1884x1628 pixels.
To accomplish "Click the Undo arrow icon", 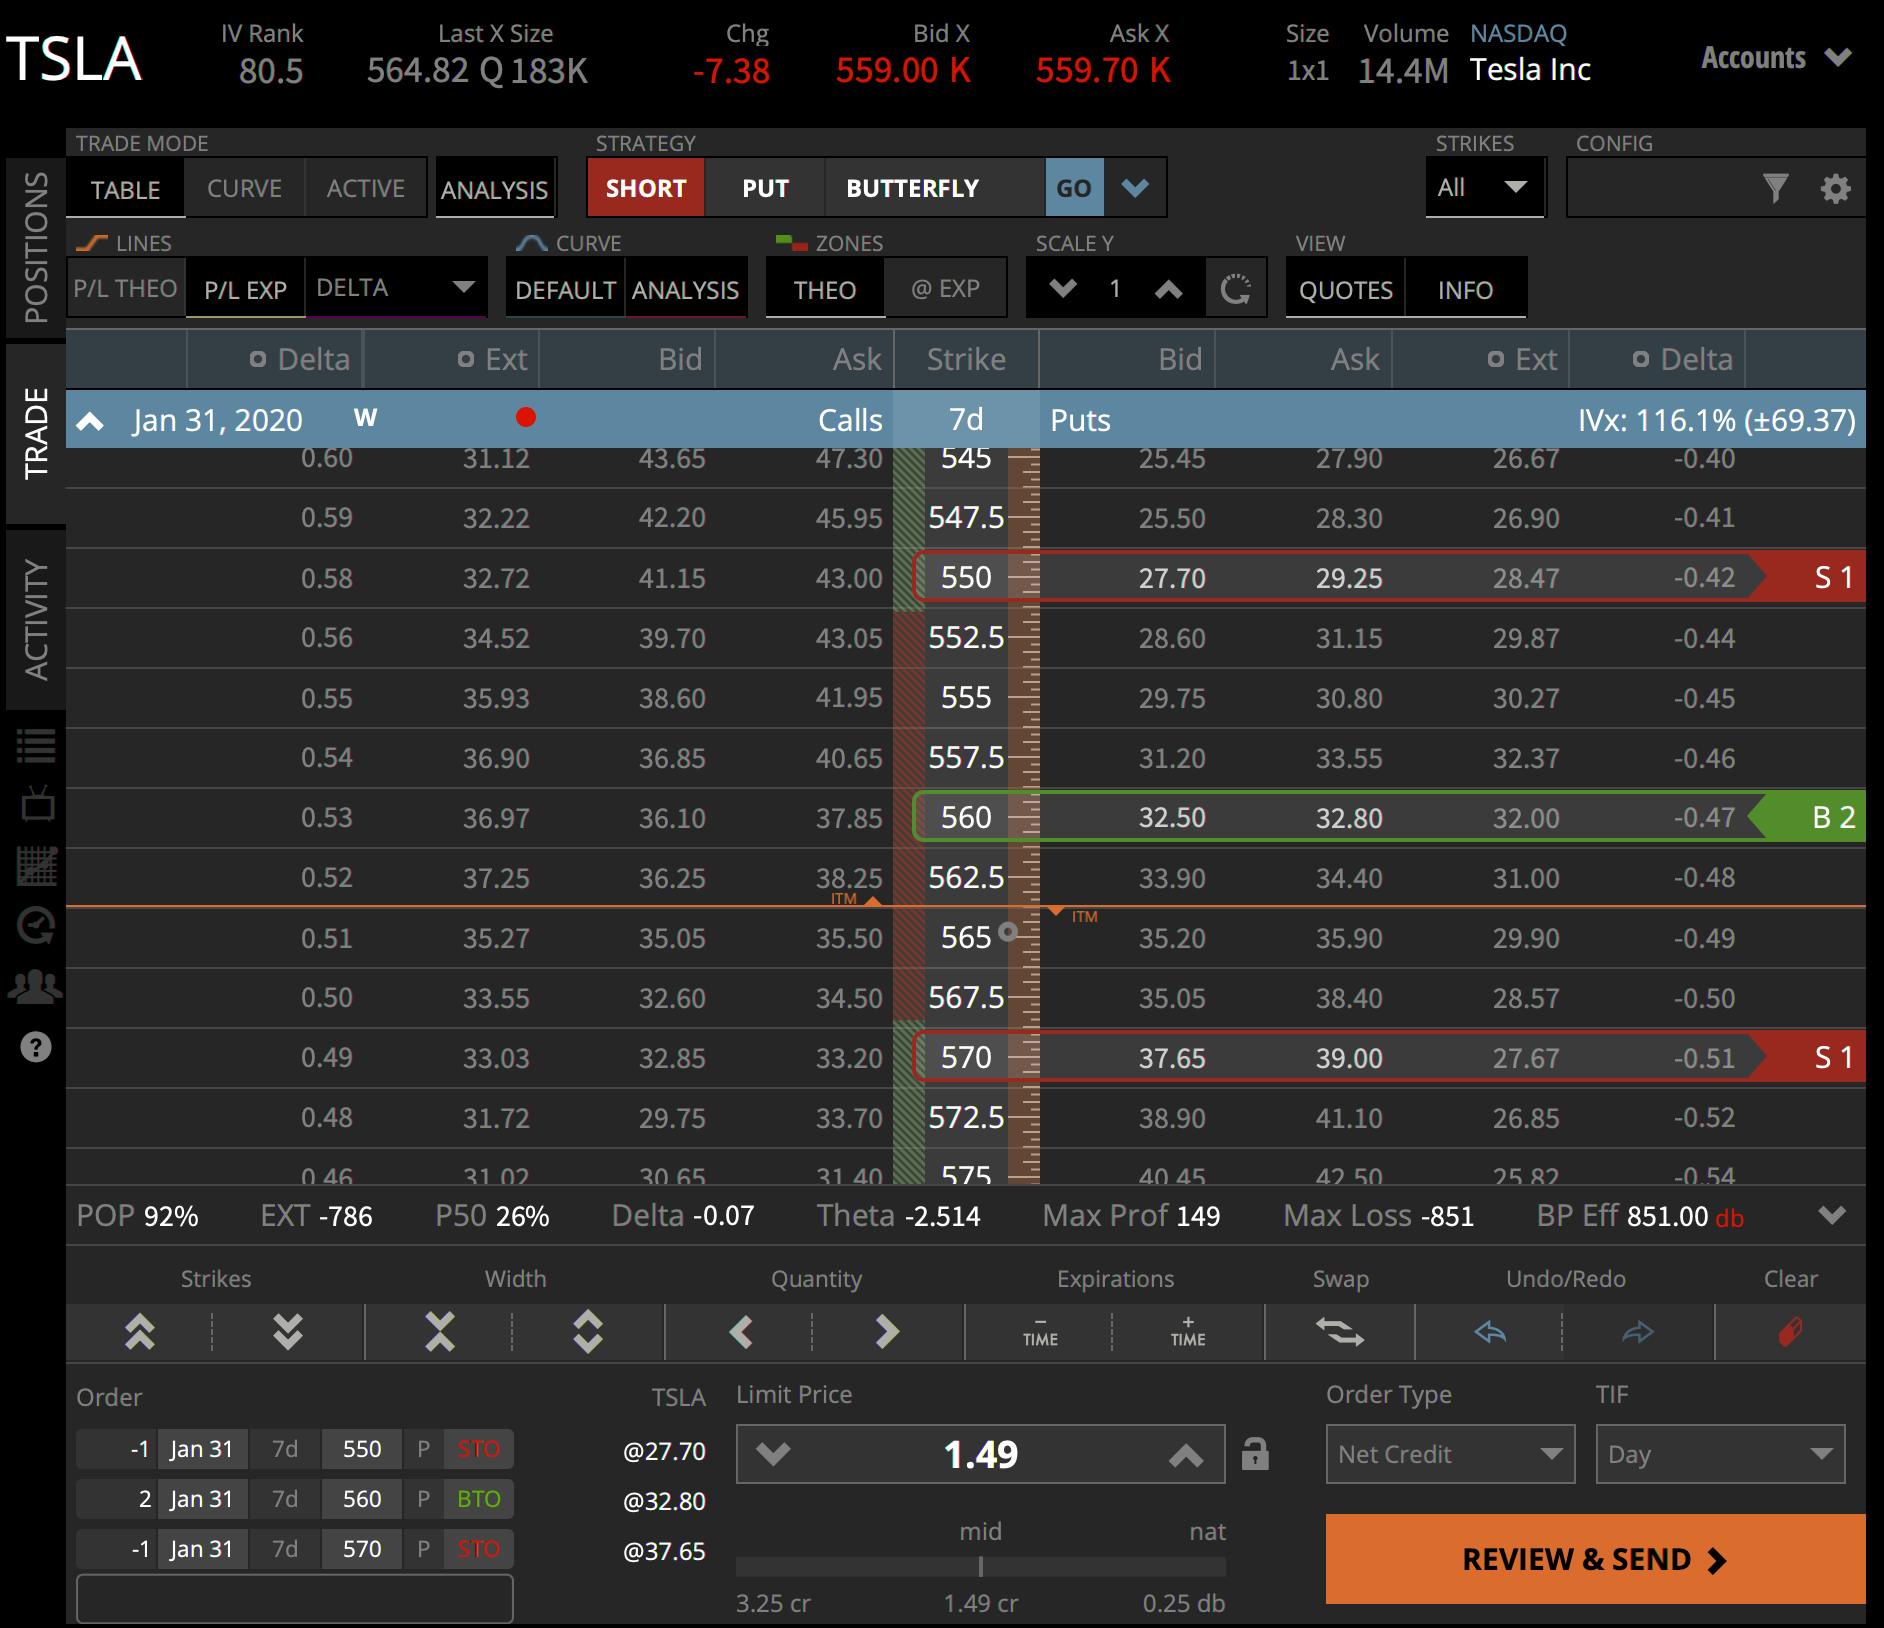I will coord(1490,1332).
